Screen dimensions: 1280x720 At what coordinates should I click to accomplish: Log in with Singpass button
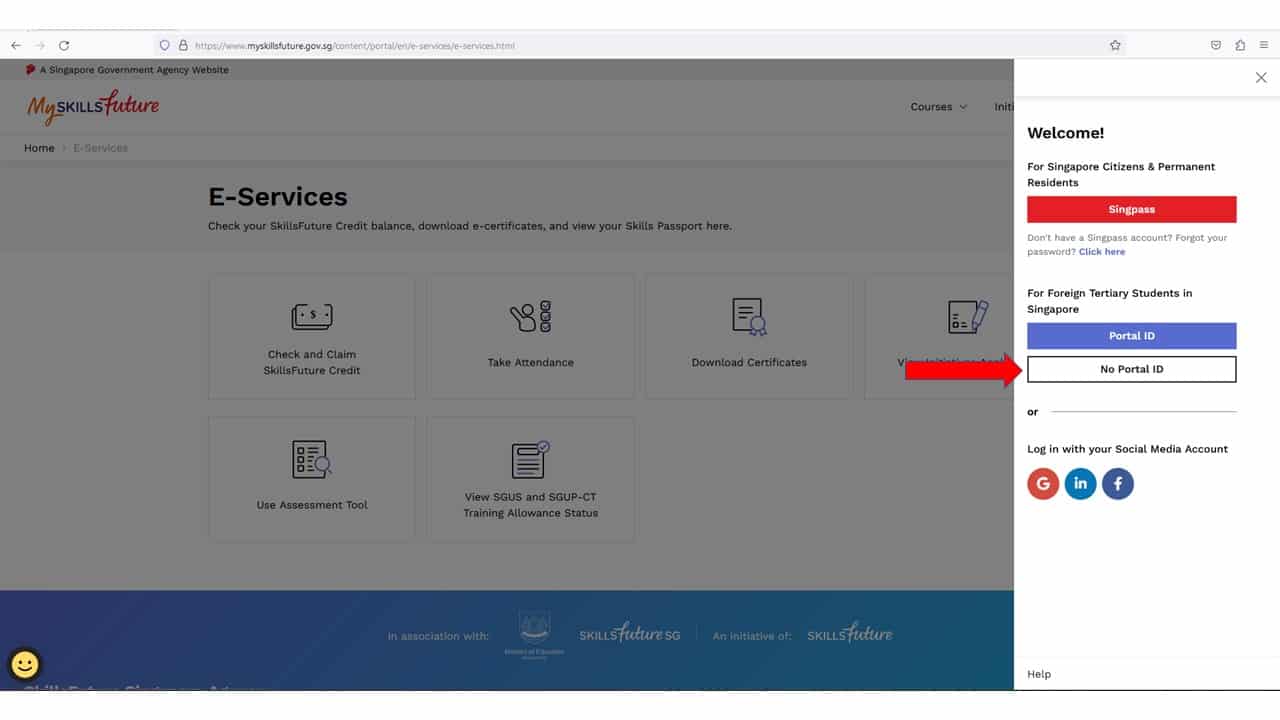pos(1132,209)
